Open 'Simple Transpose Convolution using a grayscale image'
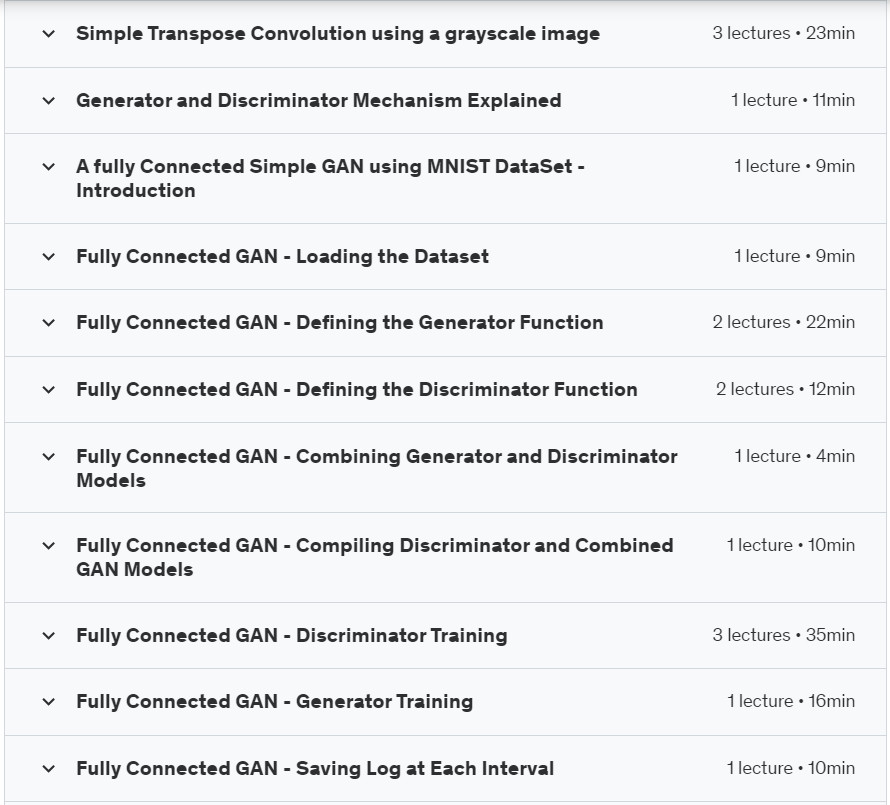Image resolution: width=890 pixels, height=805 pixels. 338,34
